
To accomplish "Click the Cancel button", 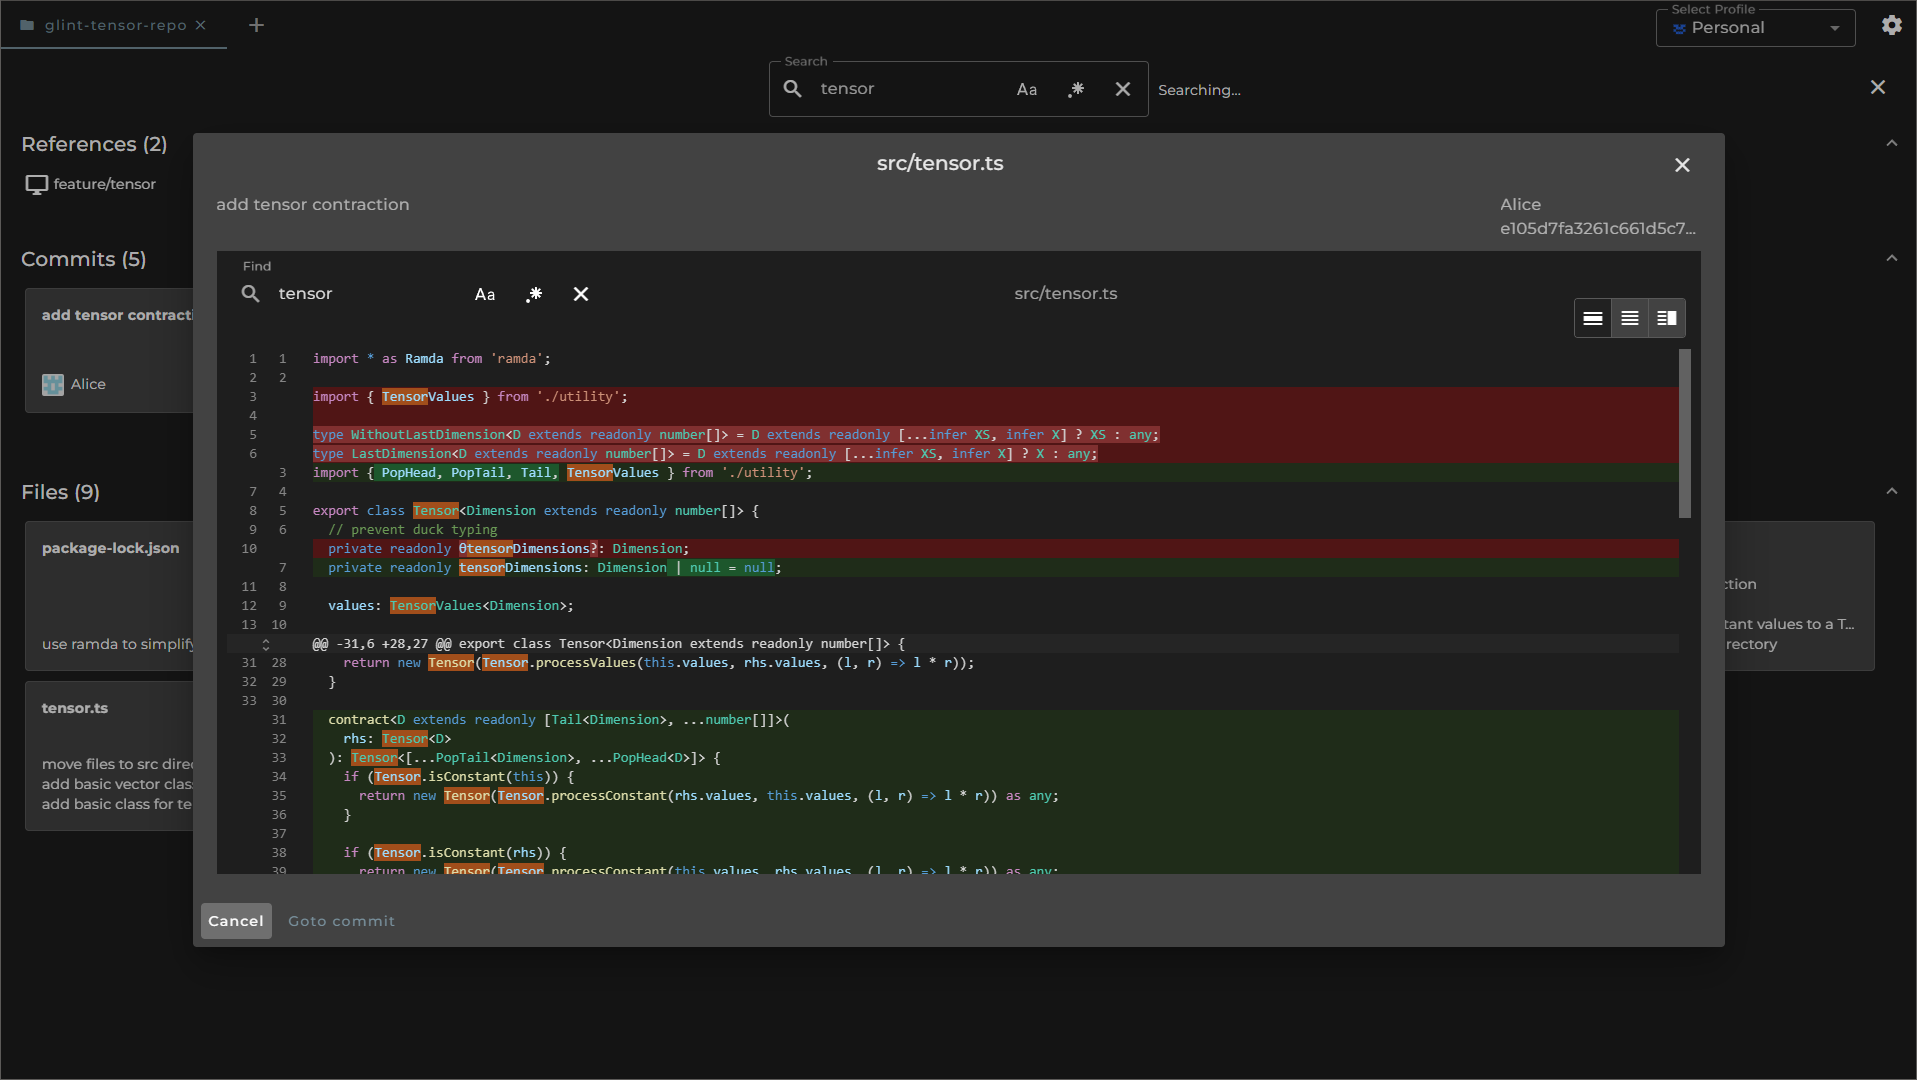I will coord(236,921).
